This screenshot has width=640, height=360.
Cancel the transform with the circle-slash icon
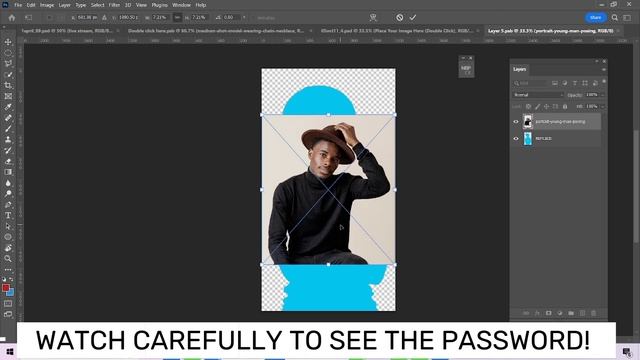pyautogui.click(x=400, y=18)
